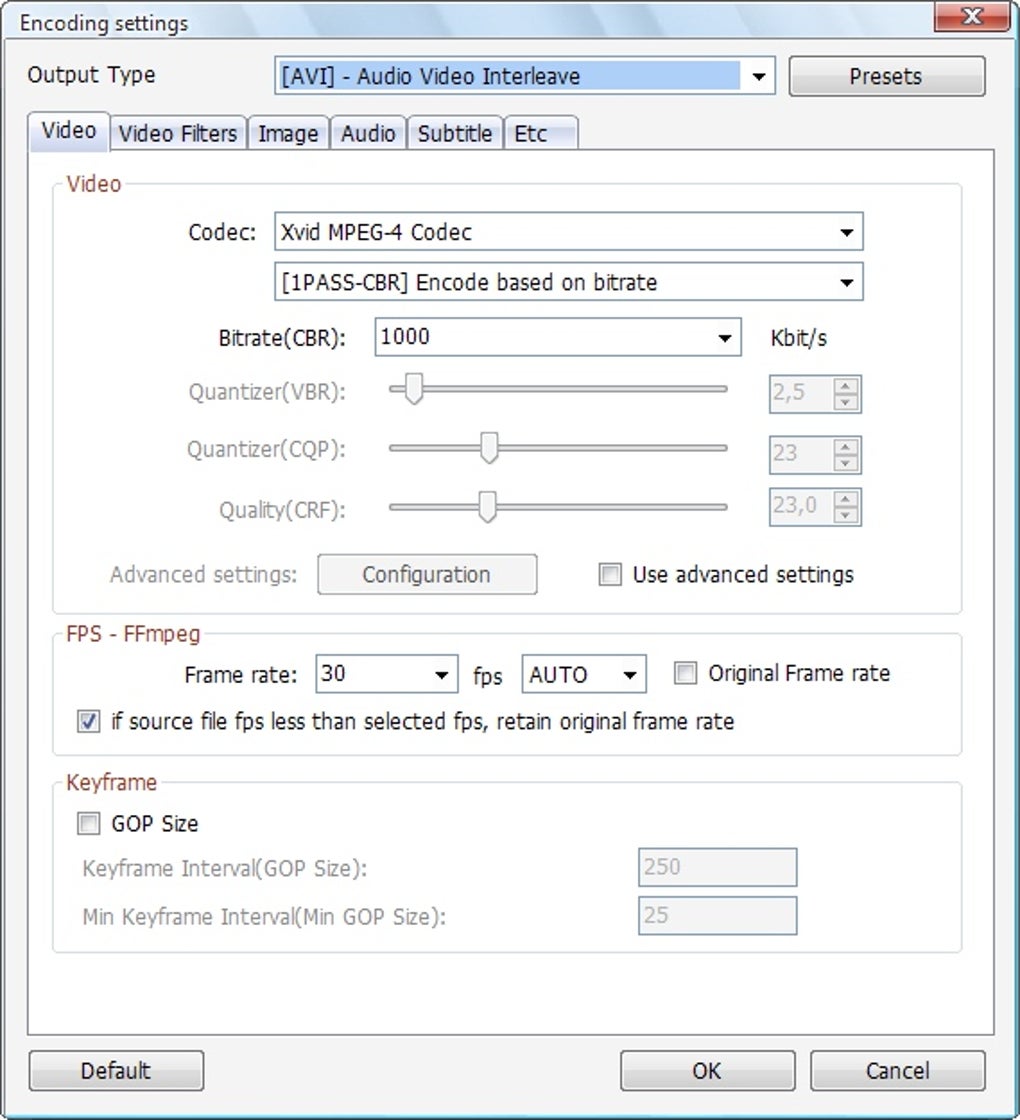Click the Quantizer(CQP) value field 23
The width and height of the screenshot is (1020, 1120).
(801, 454)
